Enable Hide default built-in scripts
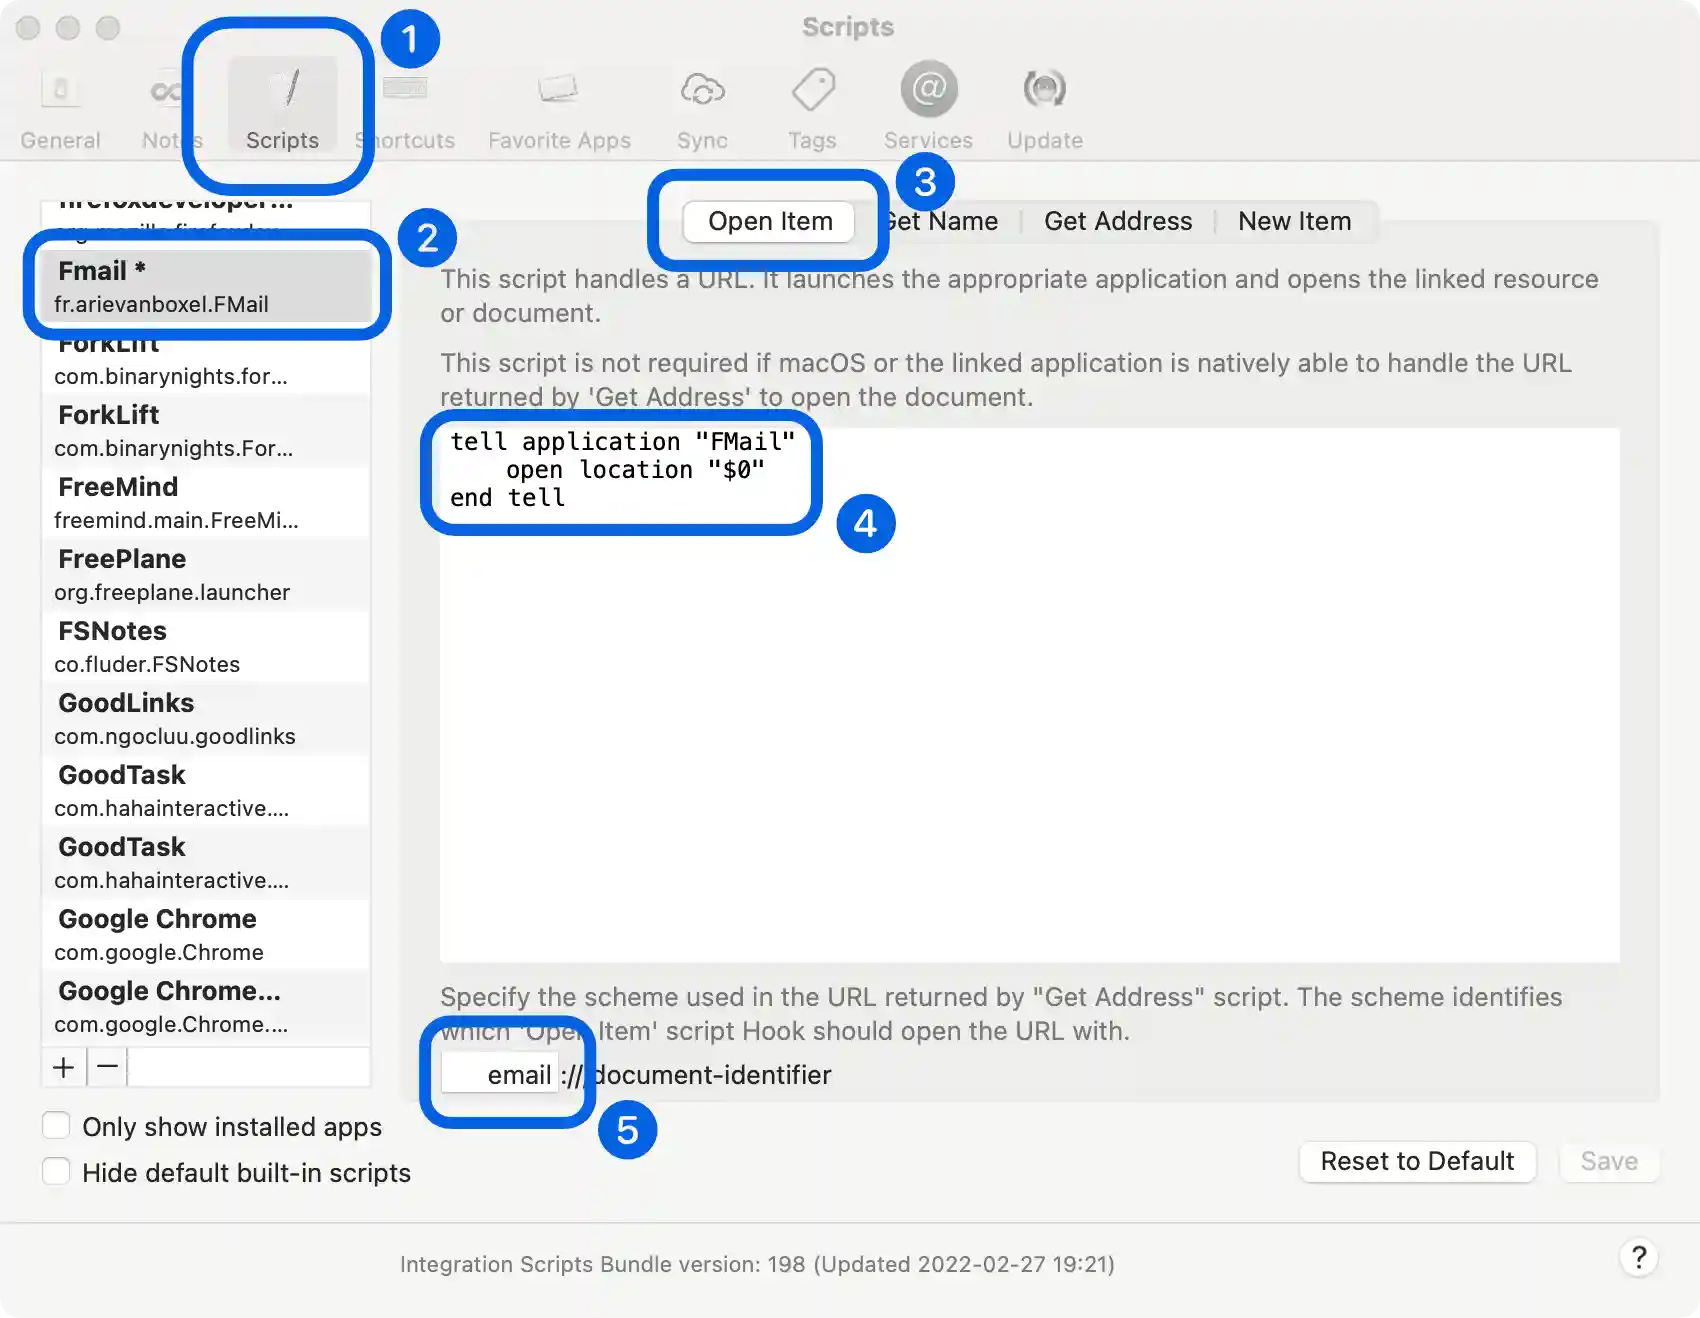 point(56,1172)
